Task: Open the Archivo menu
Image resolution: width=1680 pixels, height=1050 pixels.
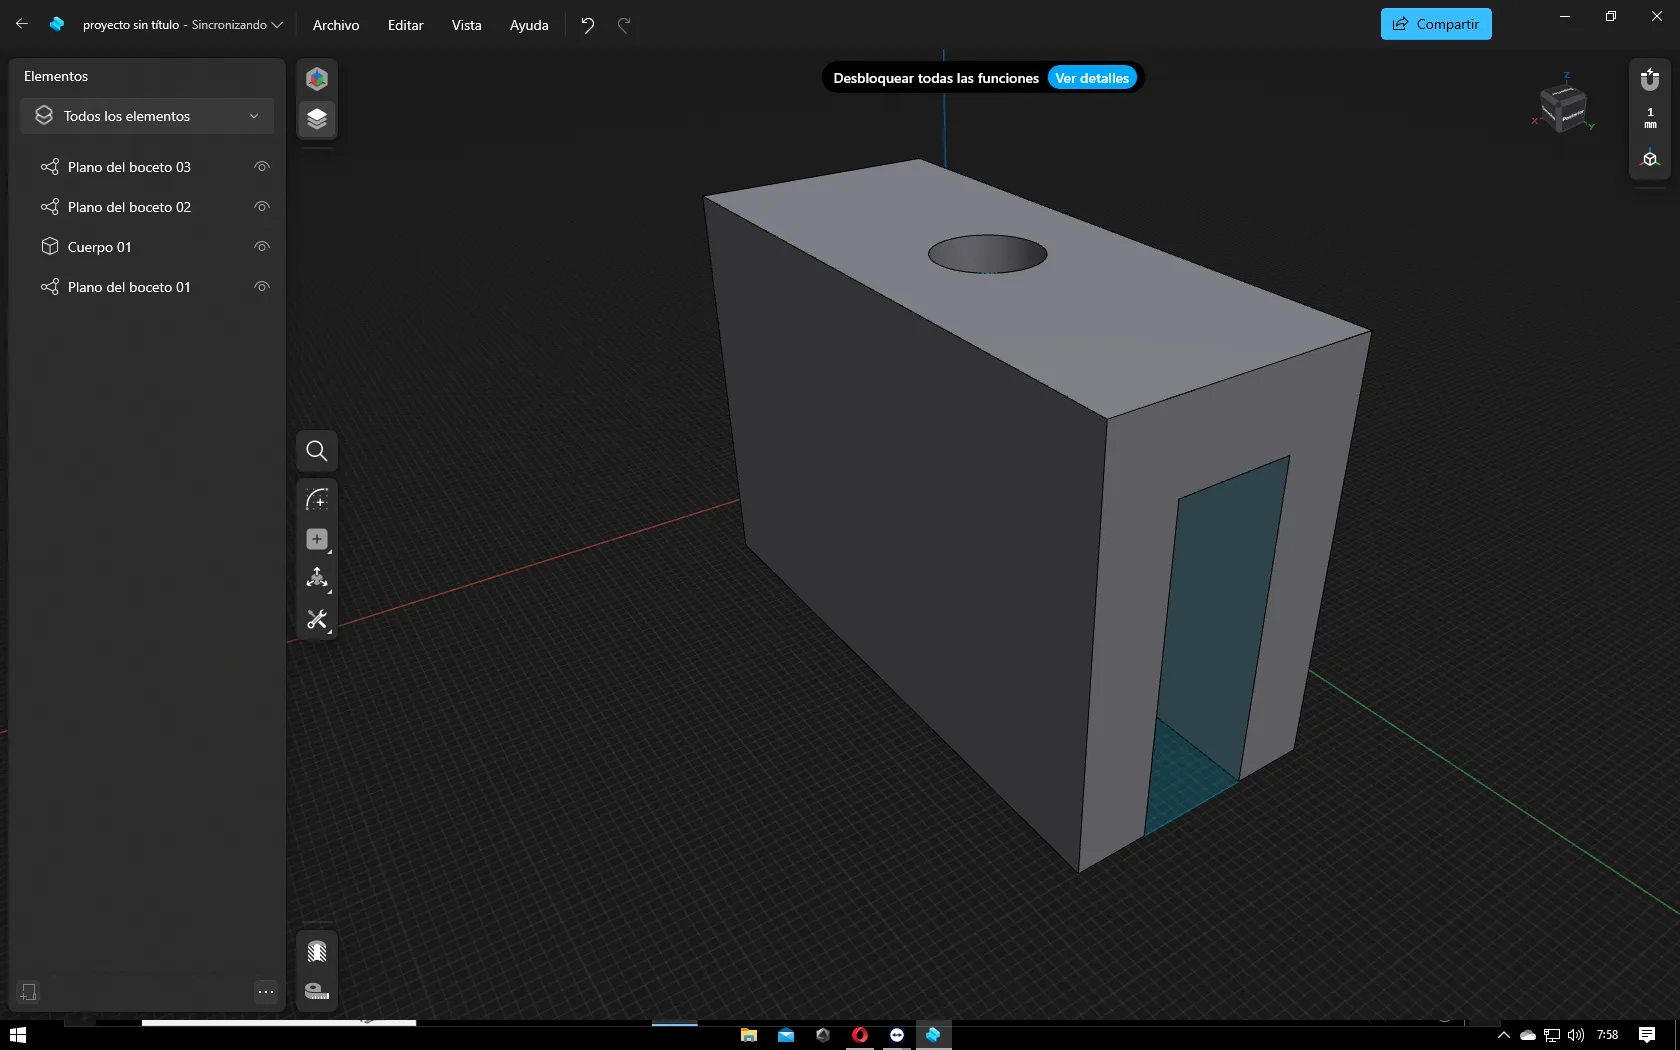Action: click(335, 25)
